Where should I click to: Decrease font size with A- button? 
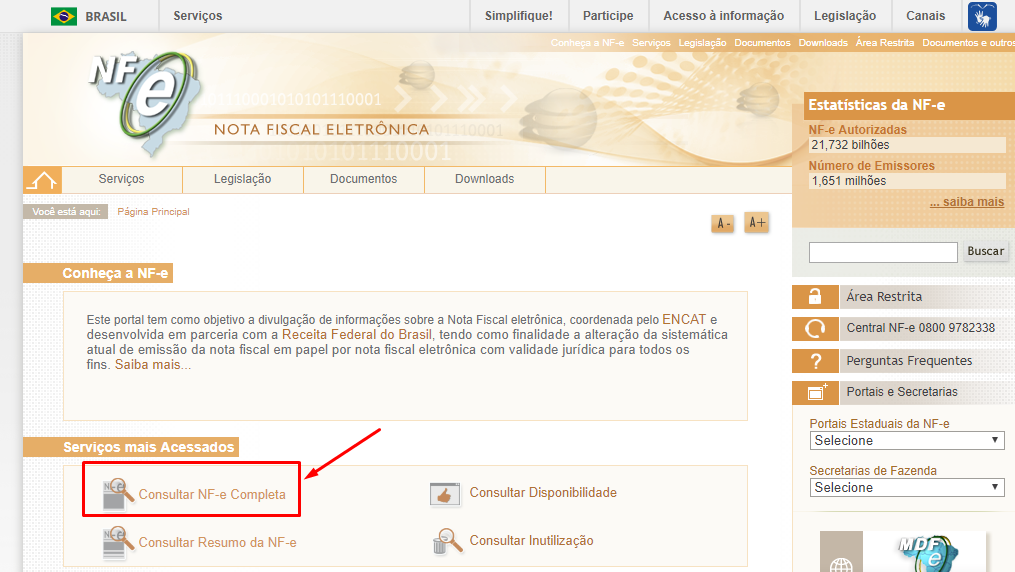tap(722, 224)
